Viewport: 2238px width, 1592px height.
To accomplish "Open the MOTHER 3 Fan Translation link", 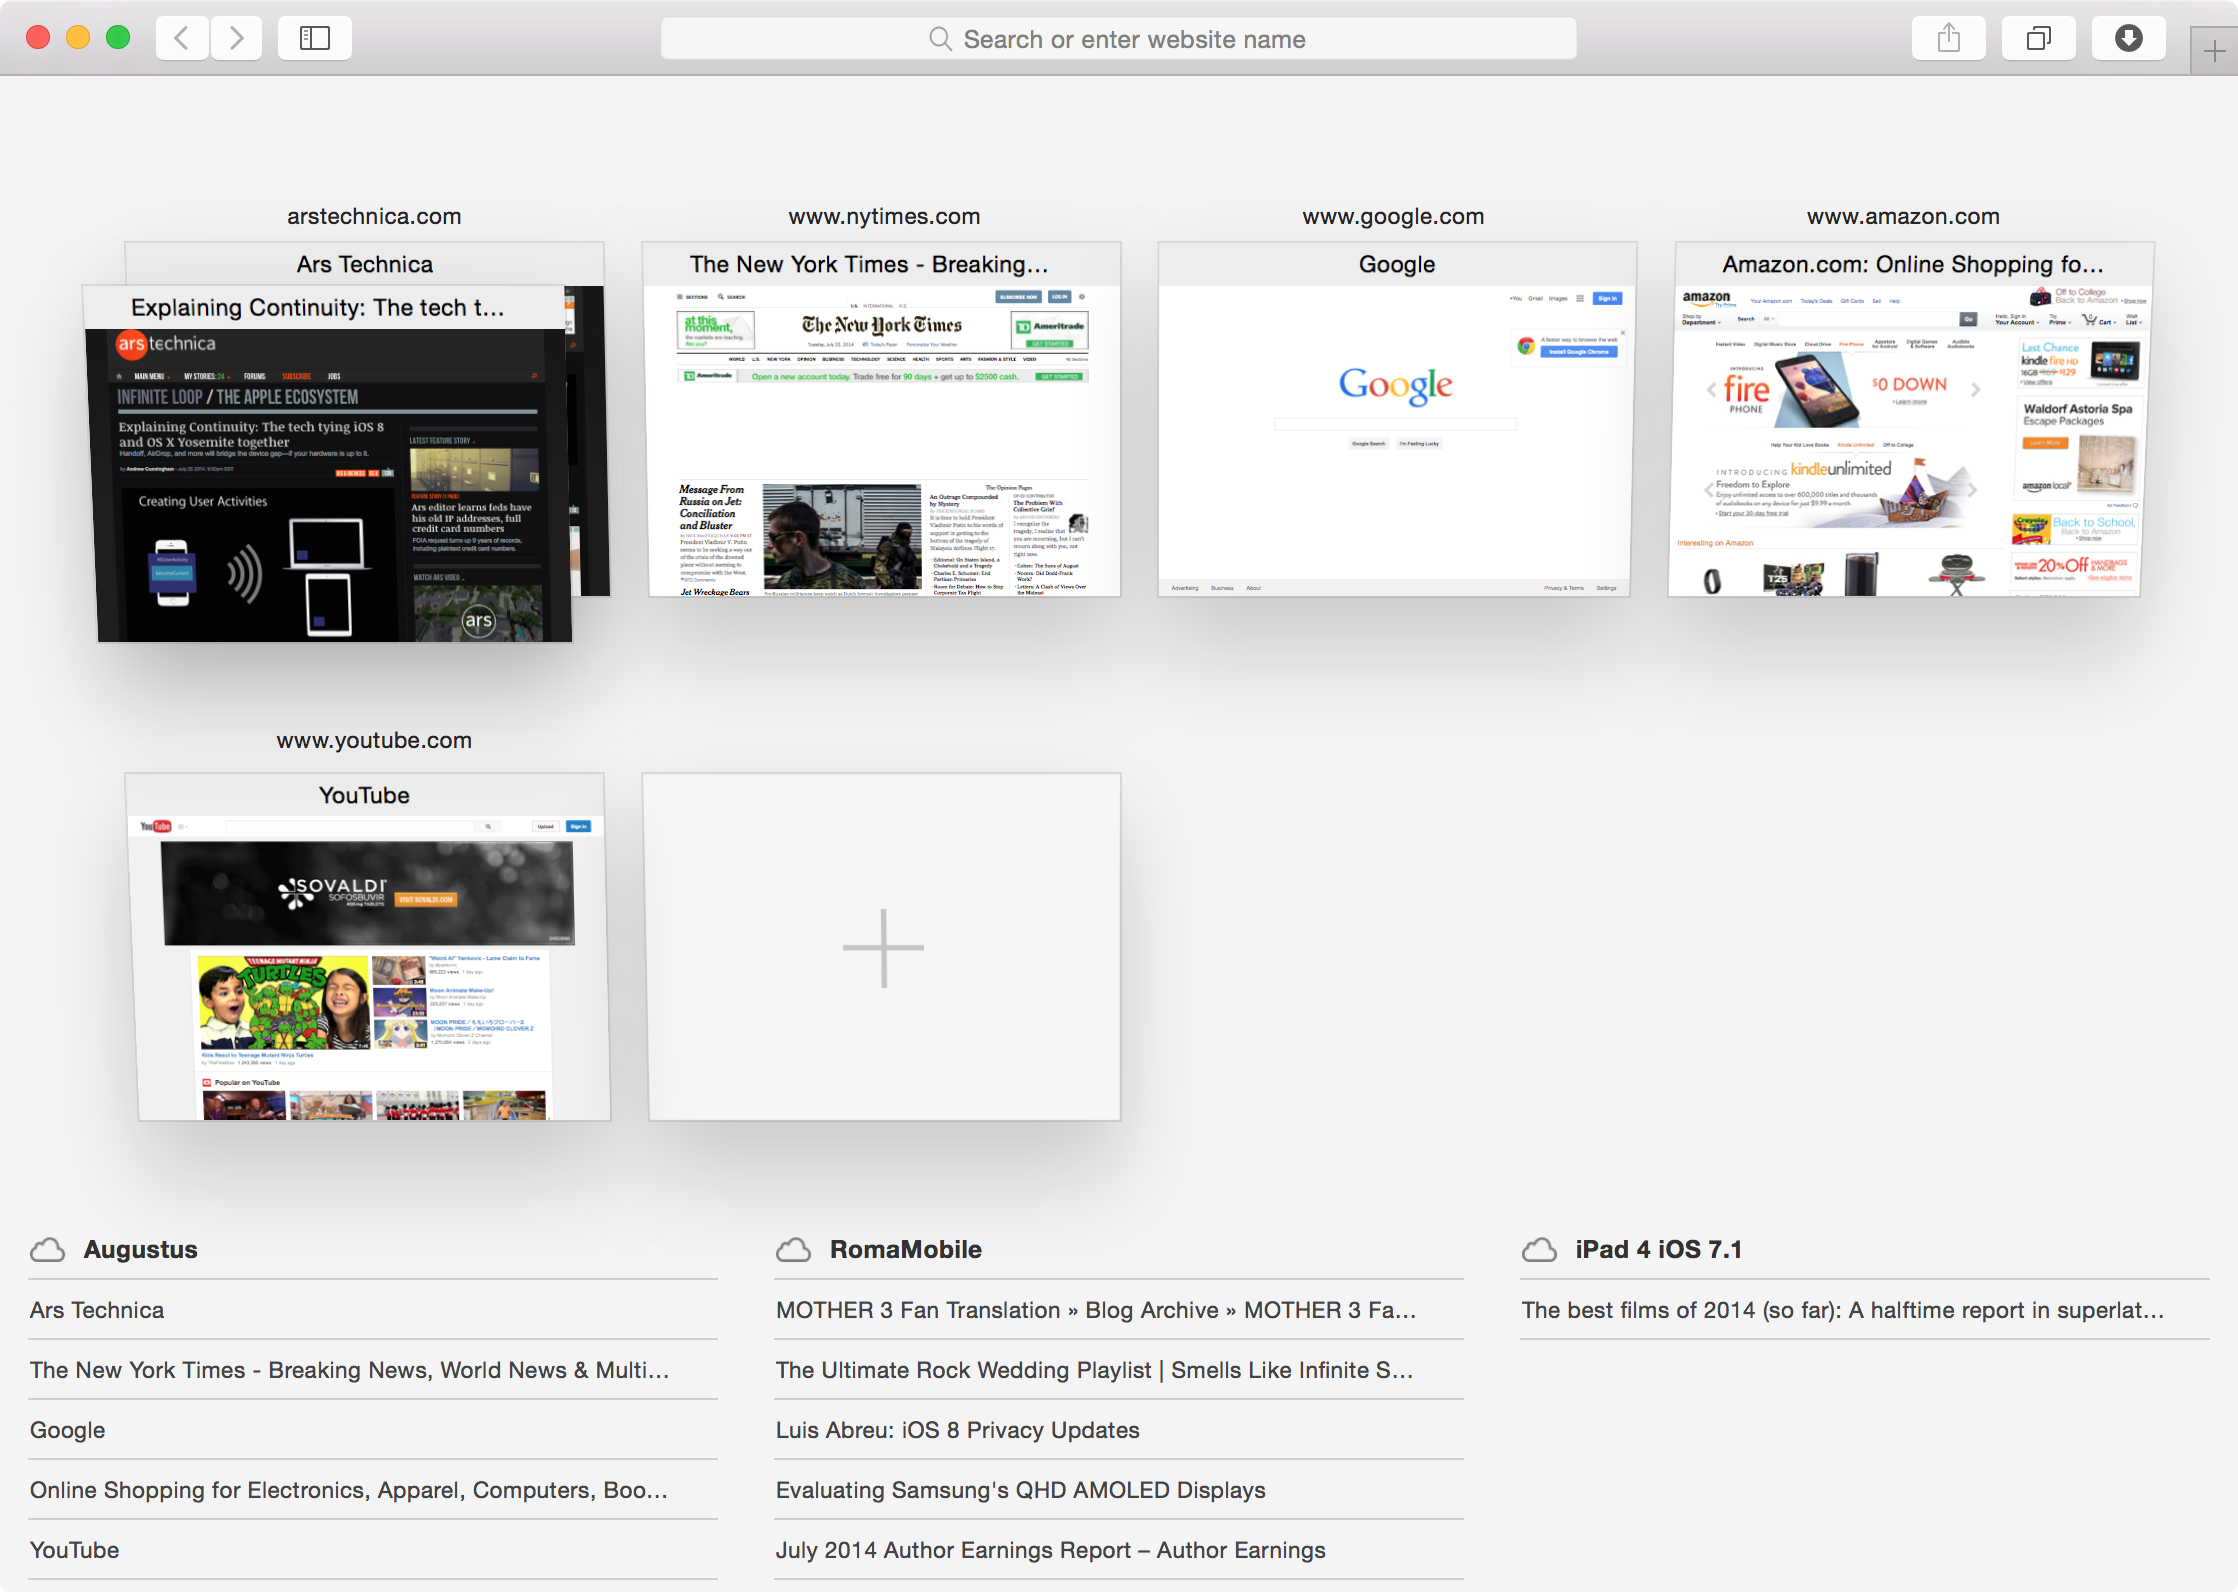I will pyautogui.click(x=1096, y=1309).
